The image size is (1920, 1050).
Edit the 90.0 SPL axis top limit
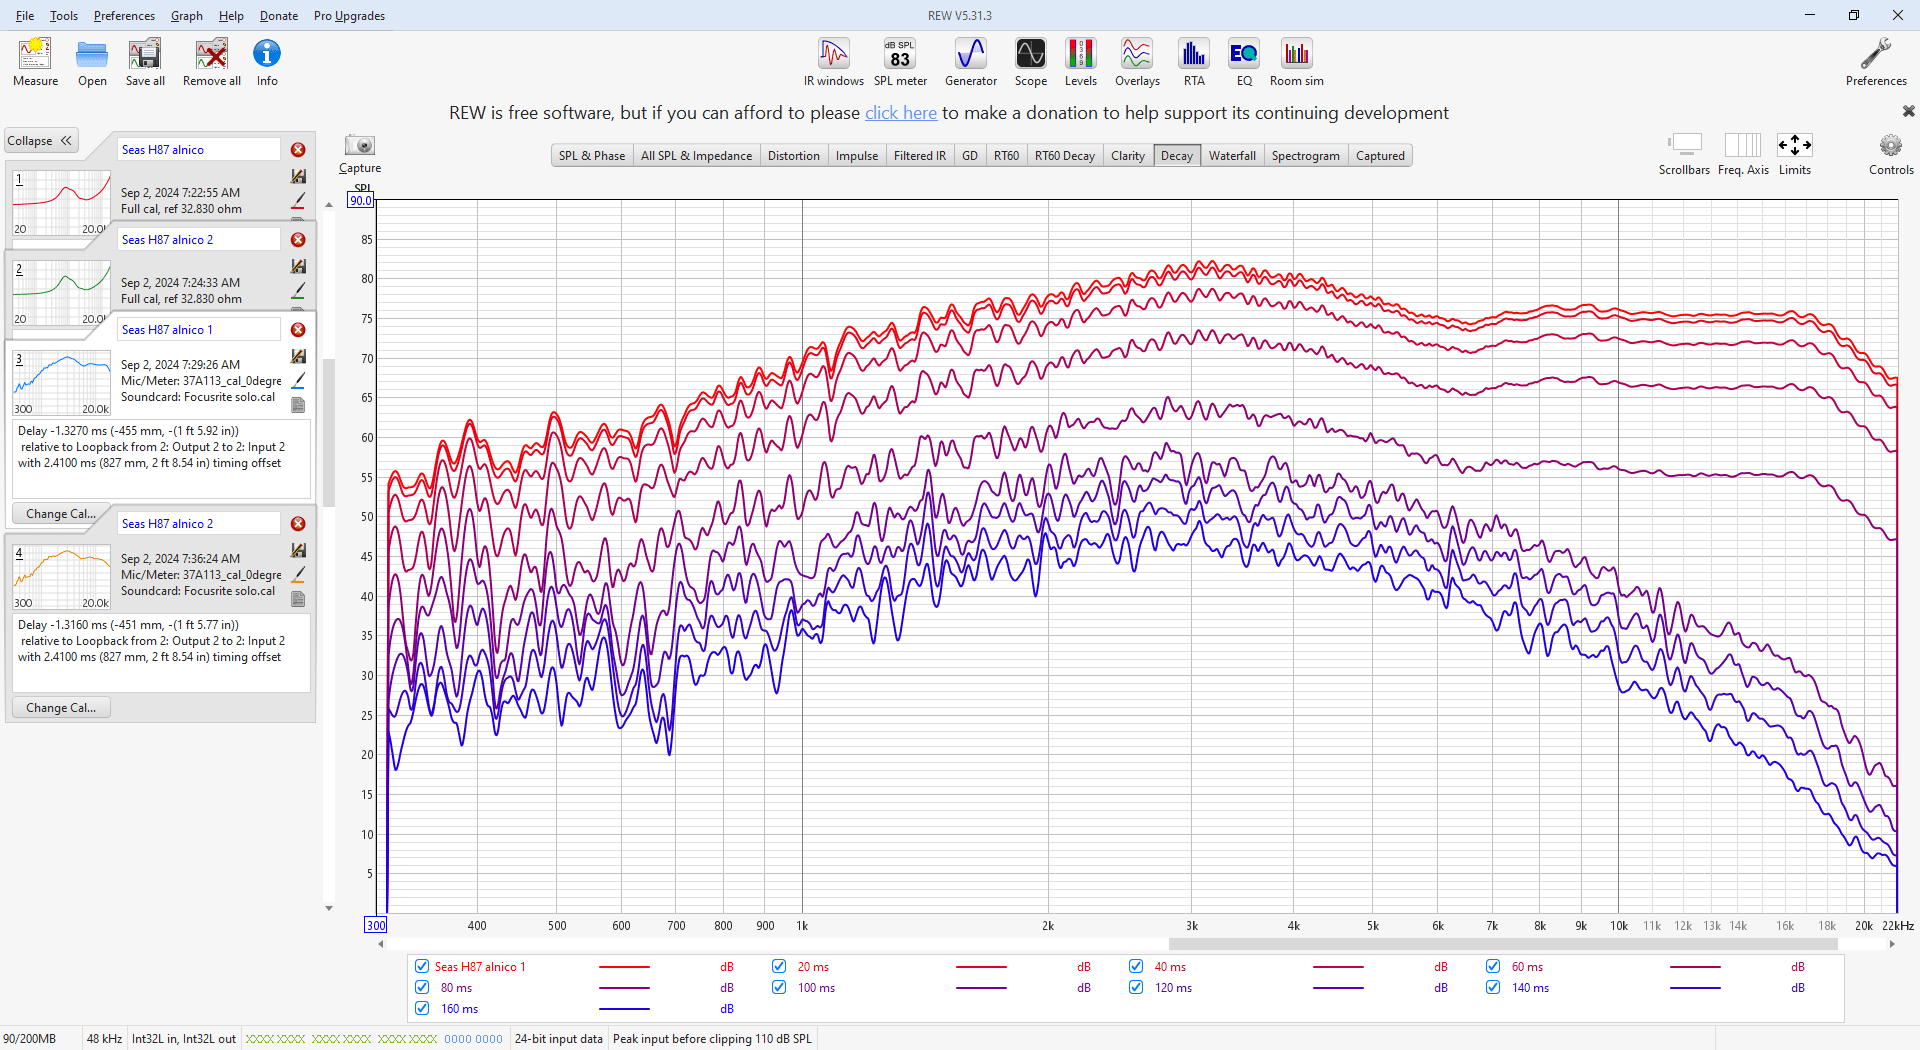click(360, 201)
